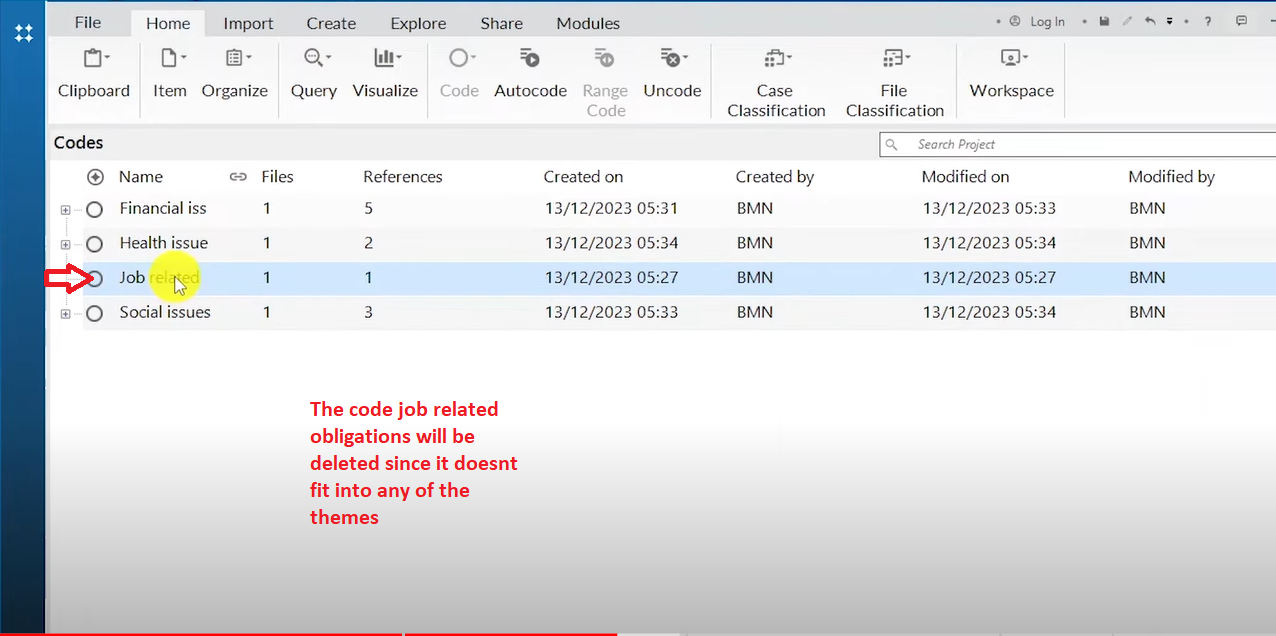Image resolution: width=1276 pixels, height=636 pixels.
Task: Sort by the Modified on column header
Action: 965,177
